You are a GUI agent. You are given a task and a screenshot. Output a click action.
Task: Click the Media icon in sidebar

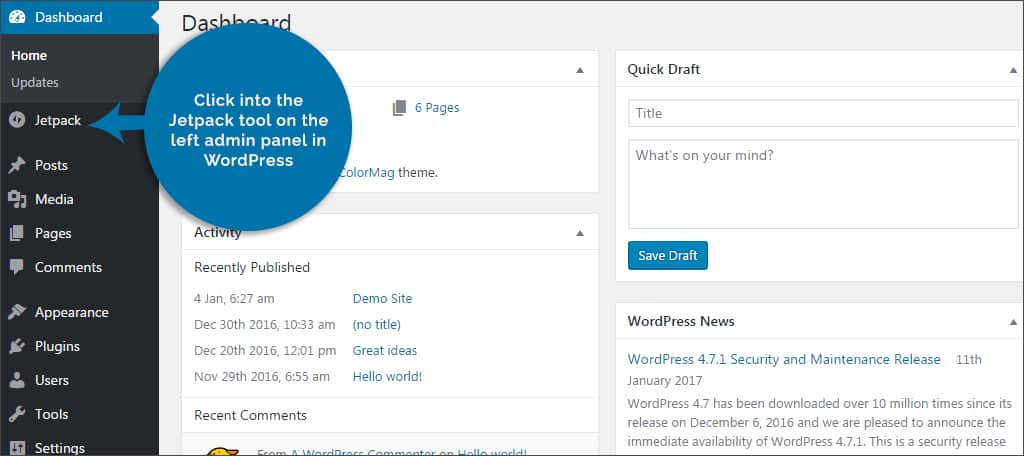coord(17,199)
